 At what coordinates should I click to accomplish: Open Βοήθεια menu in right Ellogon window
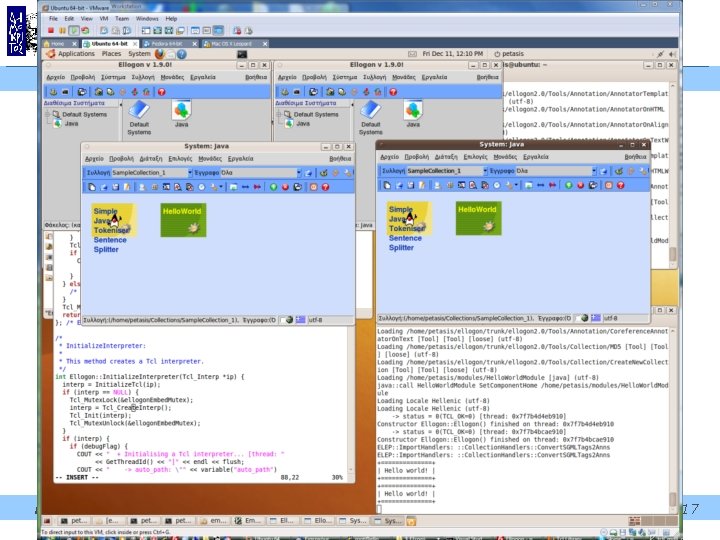coord(487,77)
